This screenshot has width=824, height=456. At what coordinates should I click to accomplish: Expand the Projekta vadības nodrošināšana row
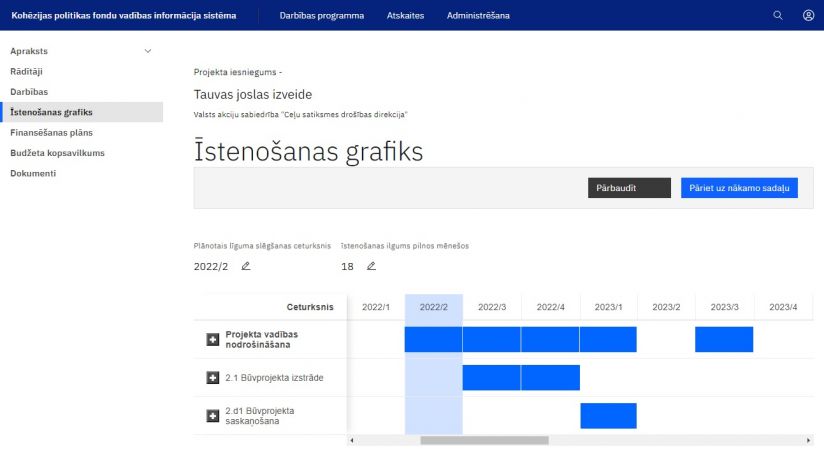click(x=212, y=340)
